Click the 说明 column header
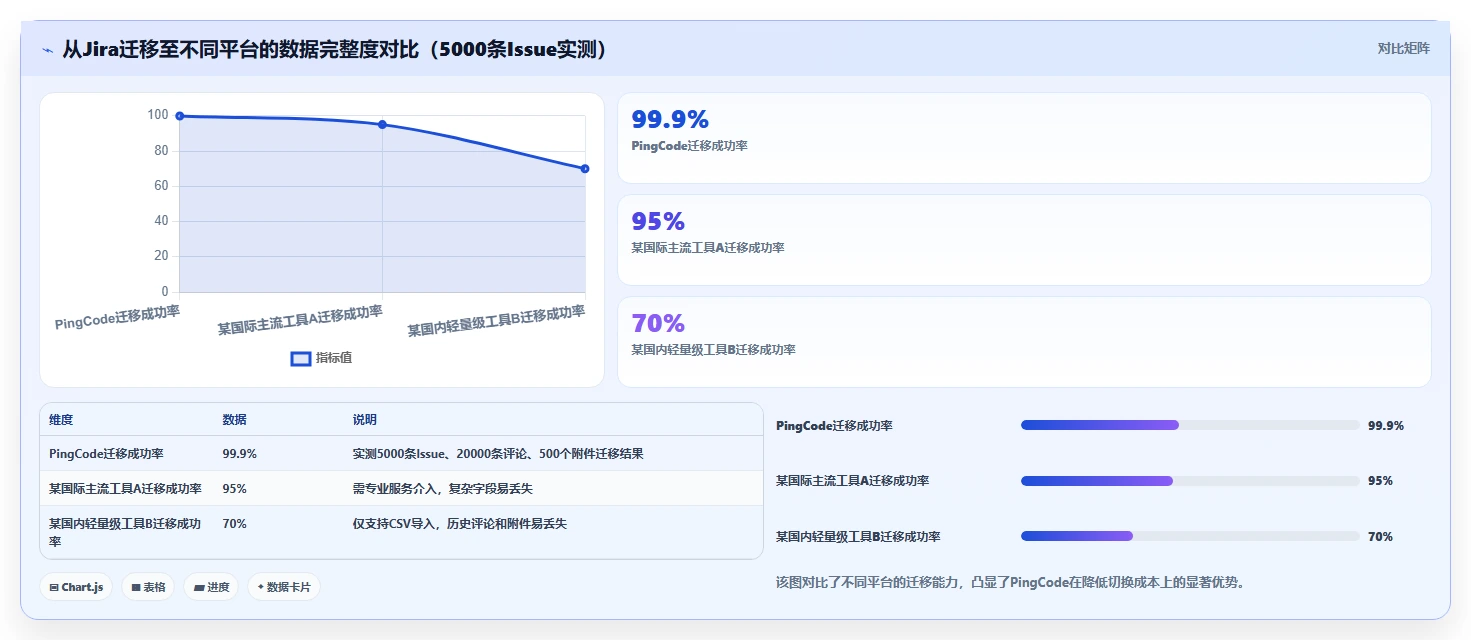Image resolution: width=1471 pixels, height=640 pixels. click(365, 420)
